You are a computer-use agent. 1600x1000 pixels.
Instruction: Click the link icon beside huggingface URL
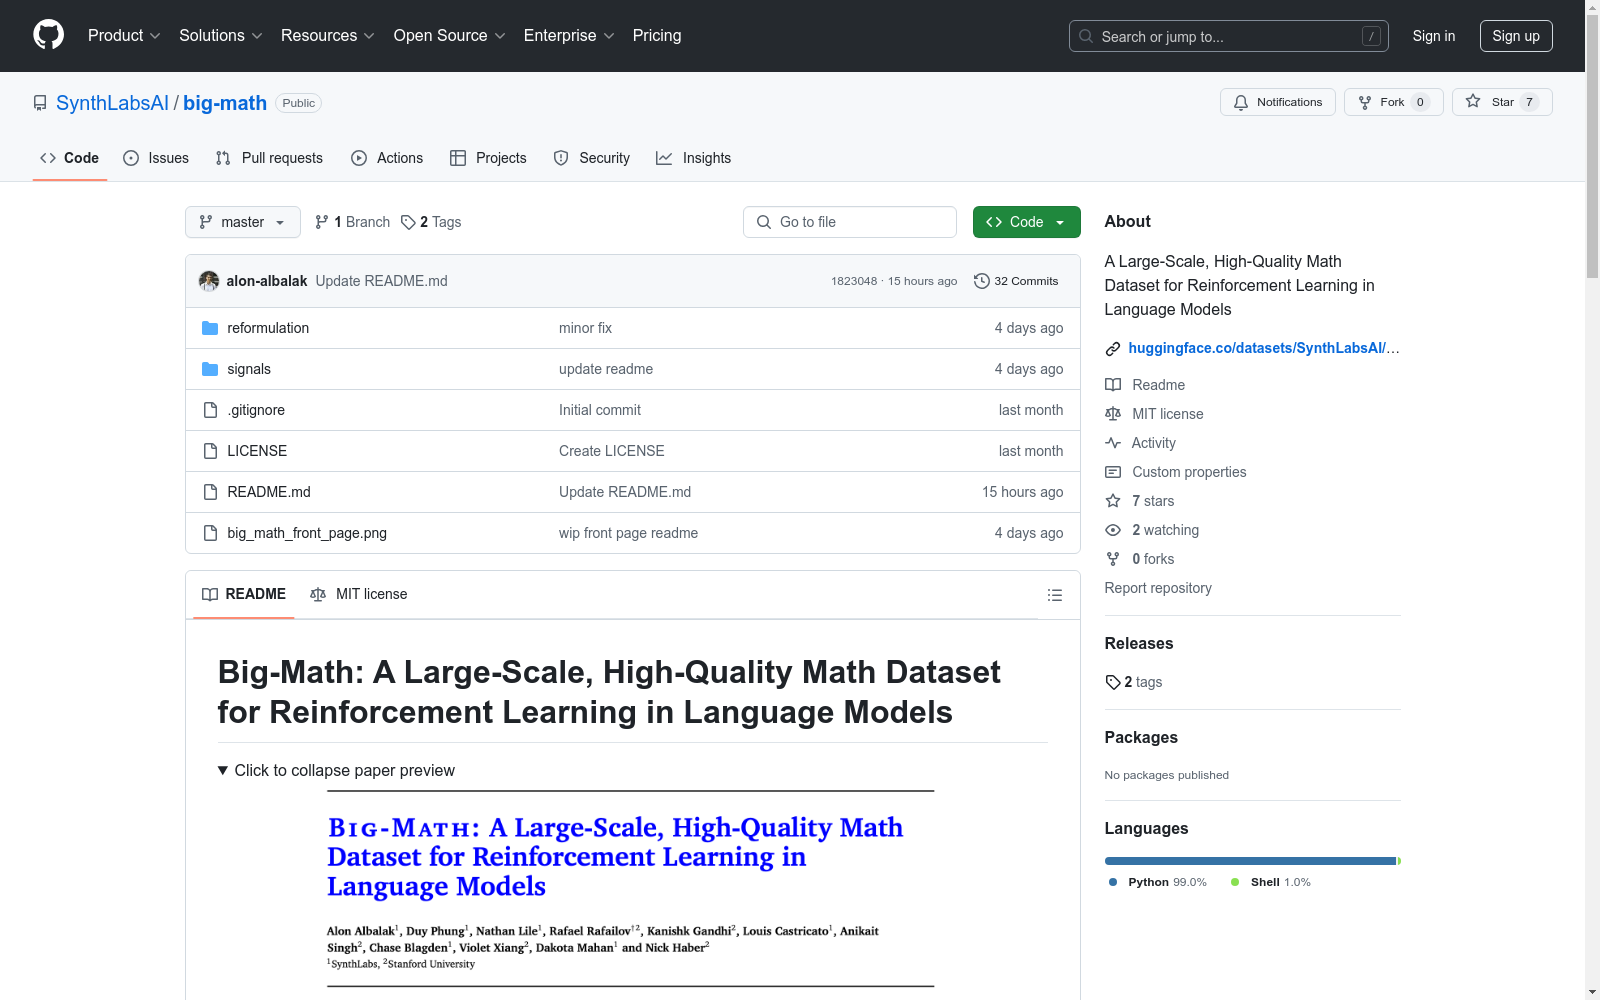pos(1113,349)
